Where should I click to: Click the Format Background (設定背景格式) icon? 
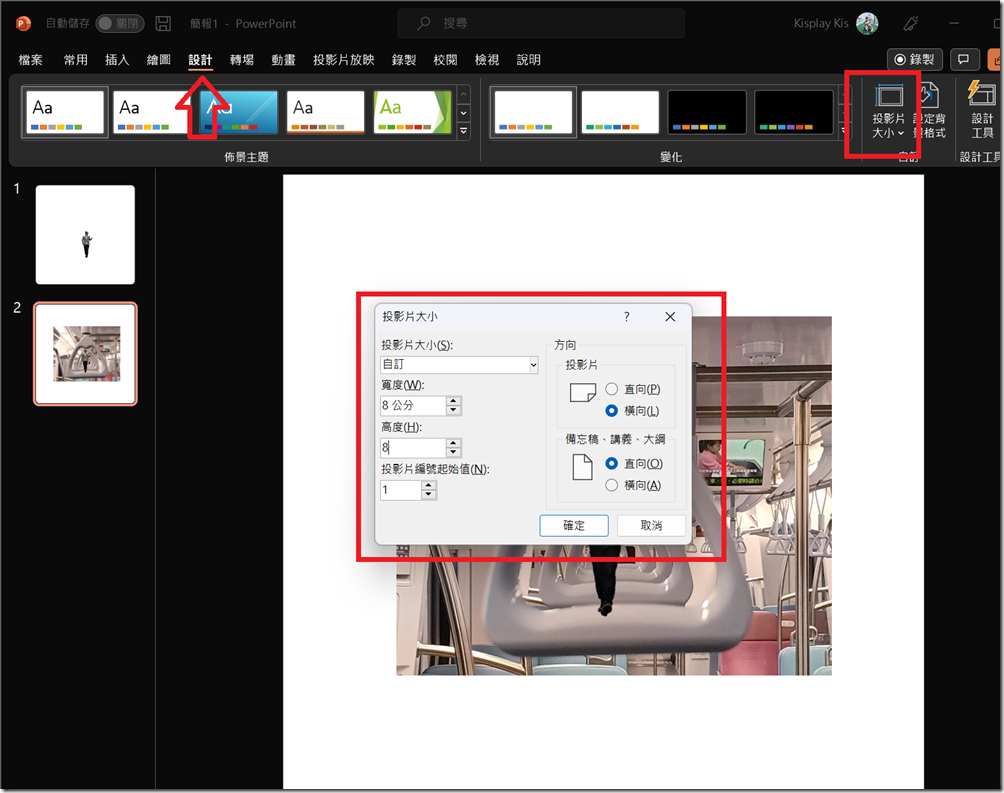(x=928, y=112)
